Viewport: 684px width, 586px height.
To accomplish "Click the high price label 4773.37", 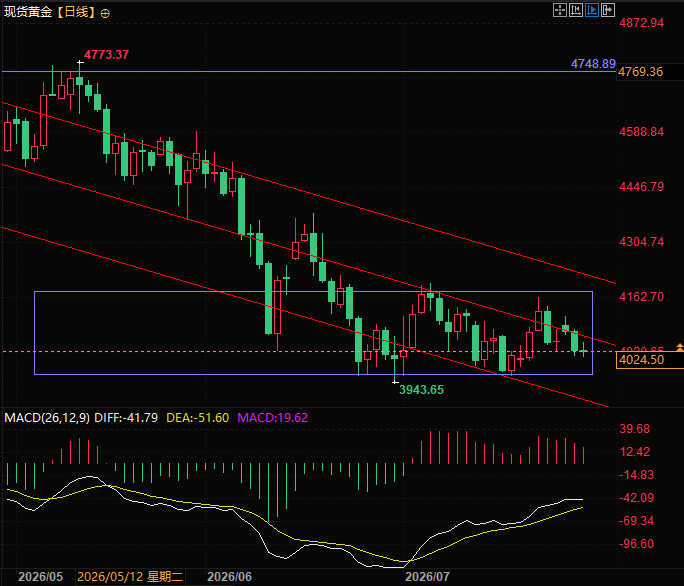I will 106,55.
